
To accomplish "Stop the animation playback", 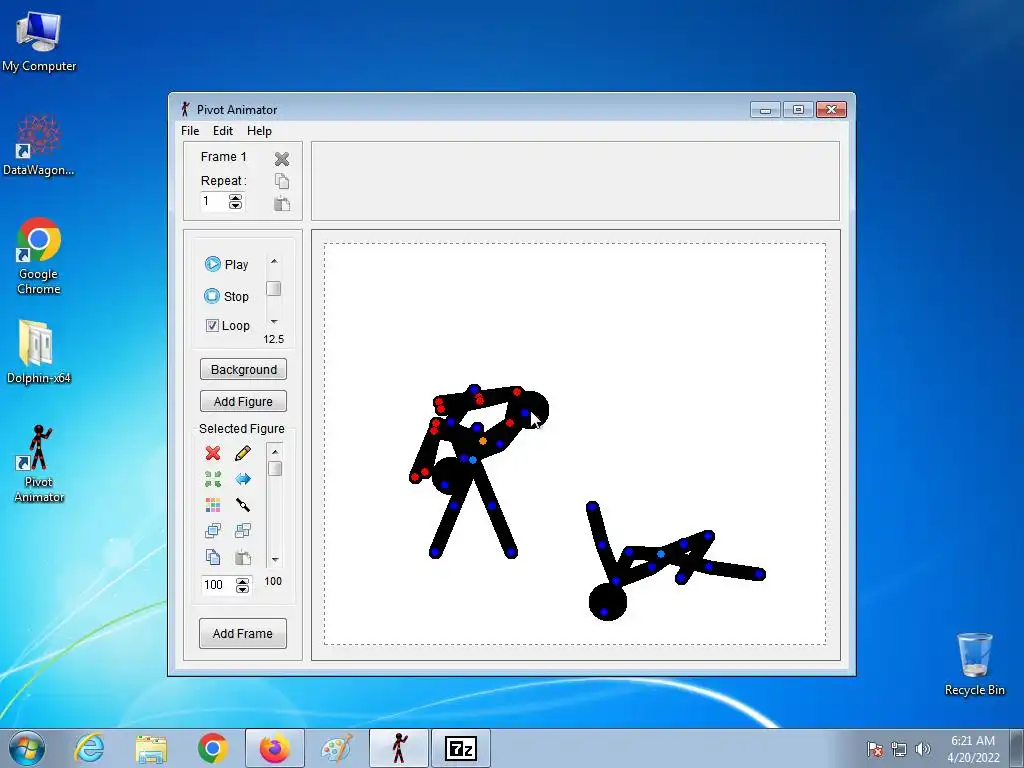I will click(227, 296).
